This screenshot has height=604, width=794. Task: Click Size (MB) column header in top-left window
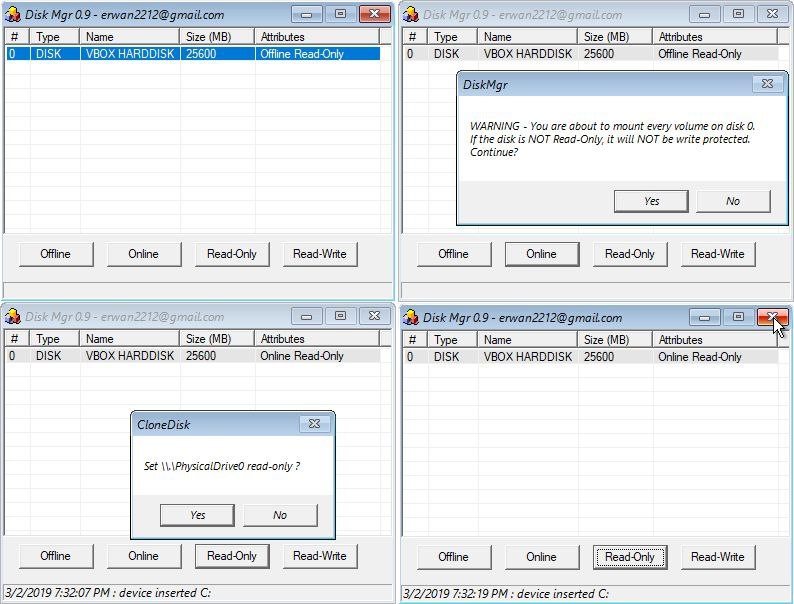point(217,37)
